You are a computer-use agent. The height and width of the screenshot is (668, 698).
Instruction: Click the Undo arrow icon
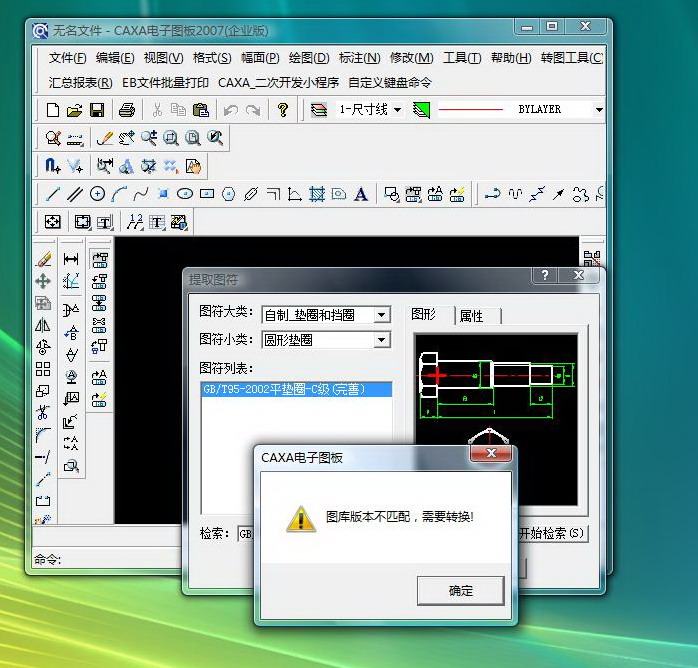(231, 110)
